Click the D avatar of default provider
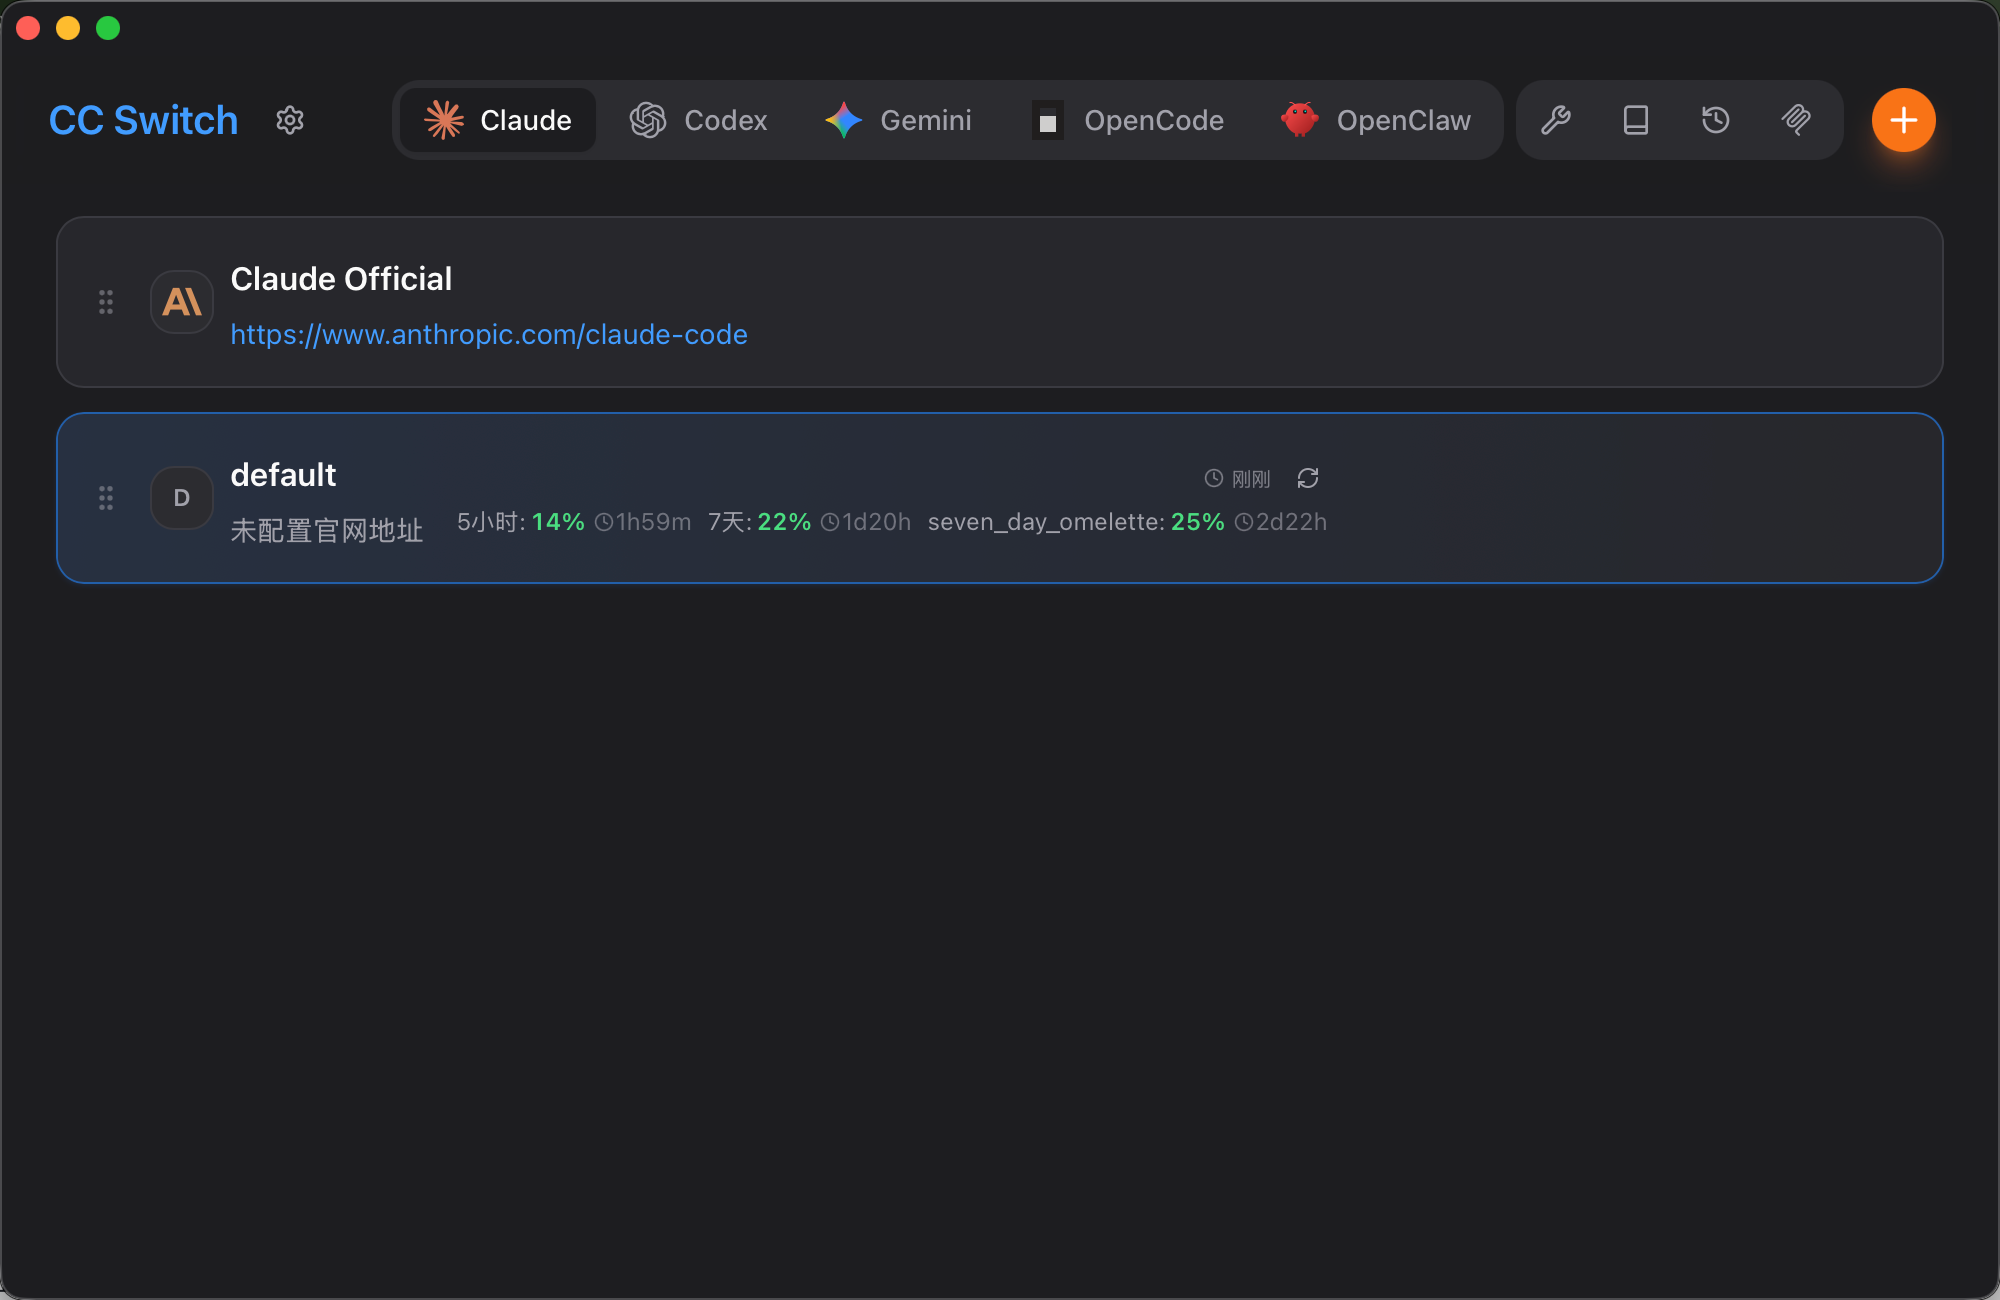 click(x=182, y=498)
